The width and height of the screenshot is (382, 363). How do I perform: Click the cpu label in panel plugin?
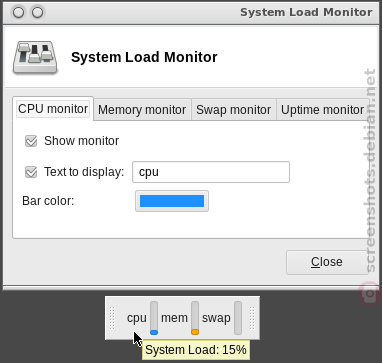point(137,318)
